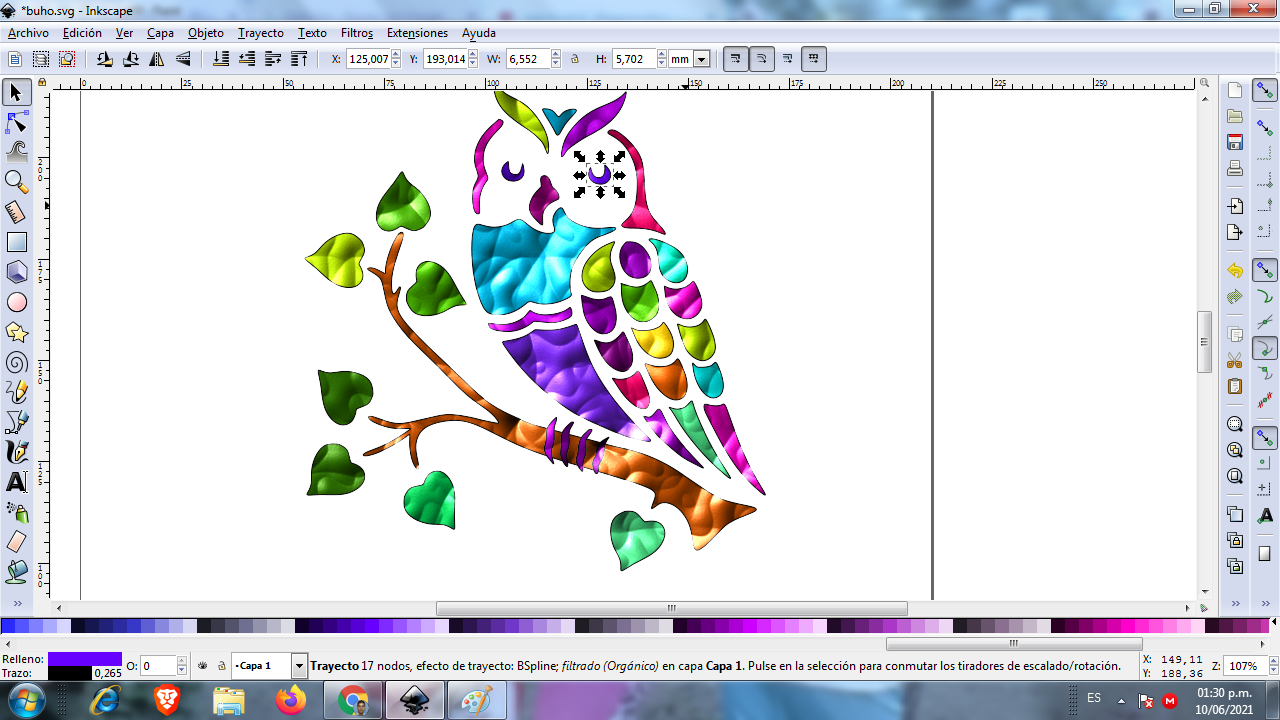The width and height of the screenshot is (1280, 720).
Task: Select the Star polygon tool
Action: click(16, 332)
